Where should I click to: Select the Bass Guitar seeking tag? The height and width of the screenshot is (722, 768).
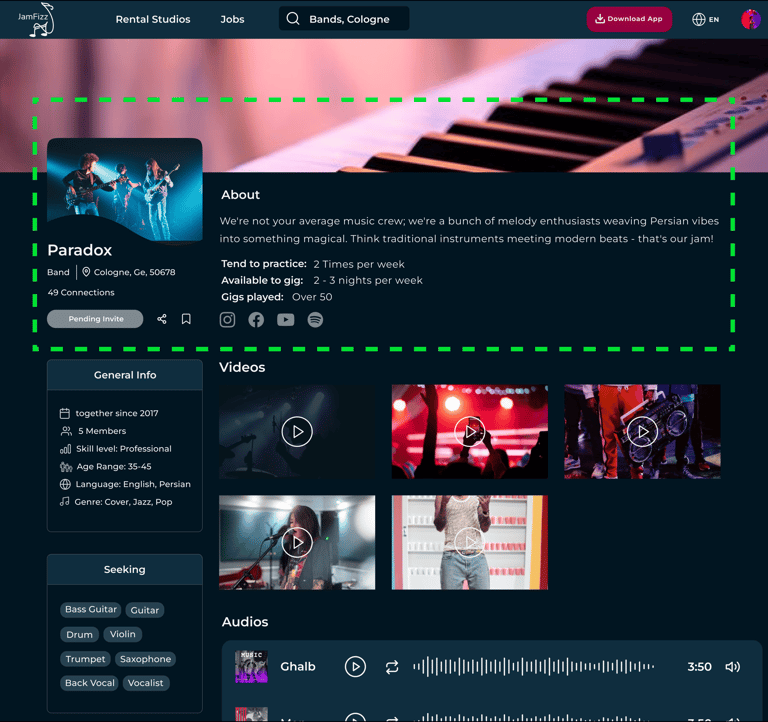coord(91,609)
